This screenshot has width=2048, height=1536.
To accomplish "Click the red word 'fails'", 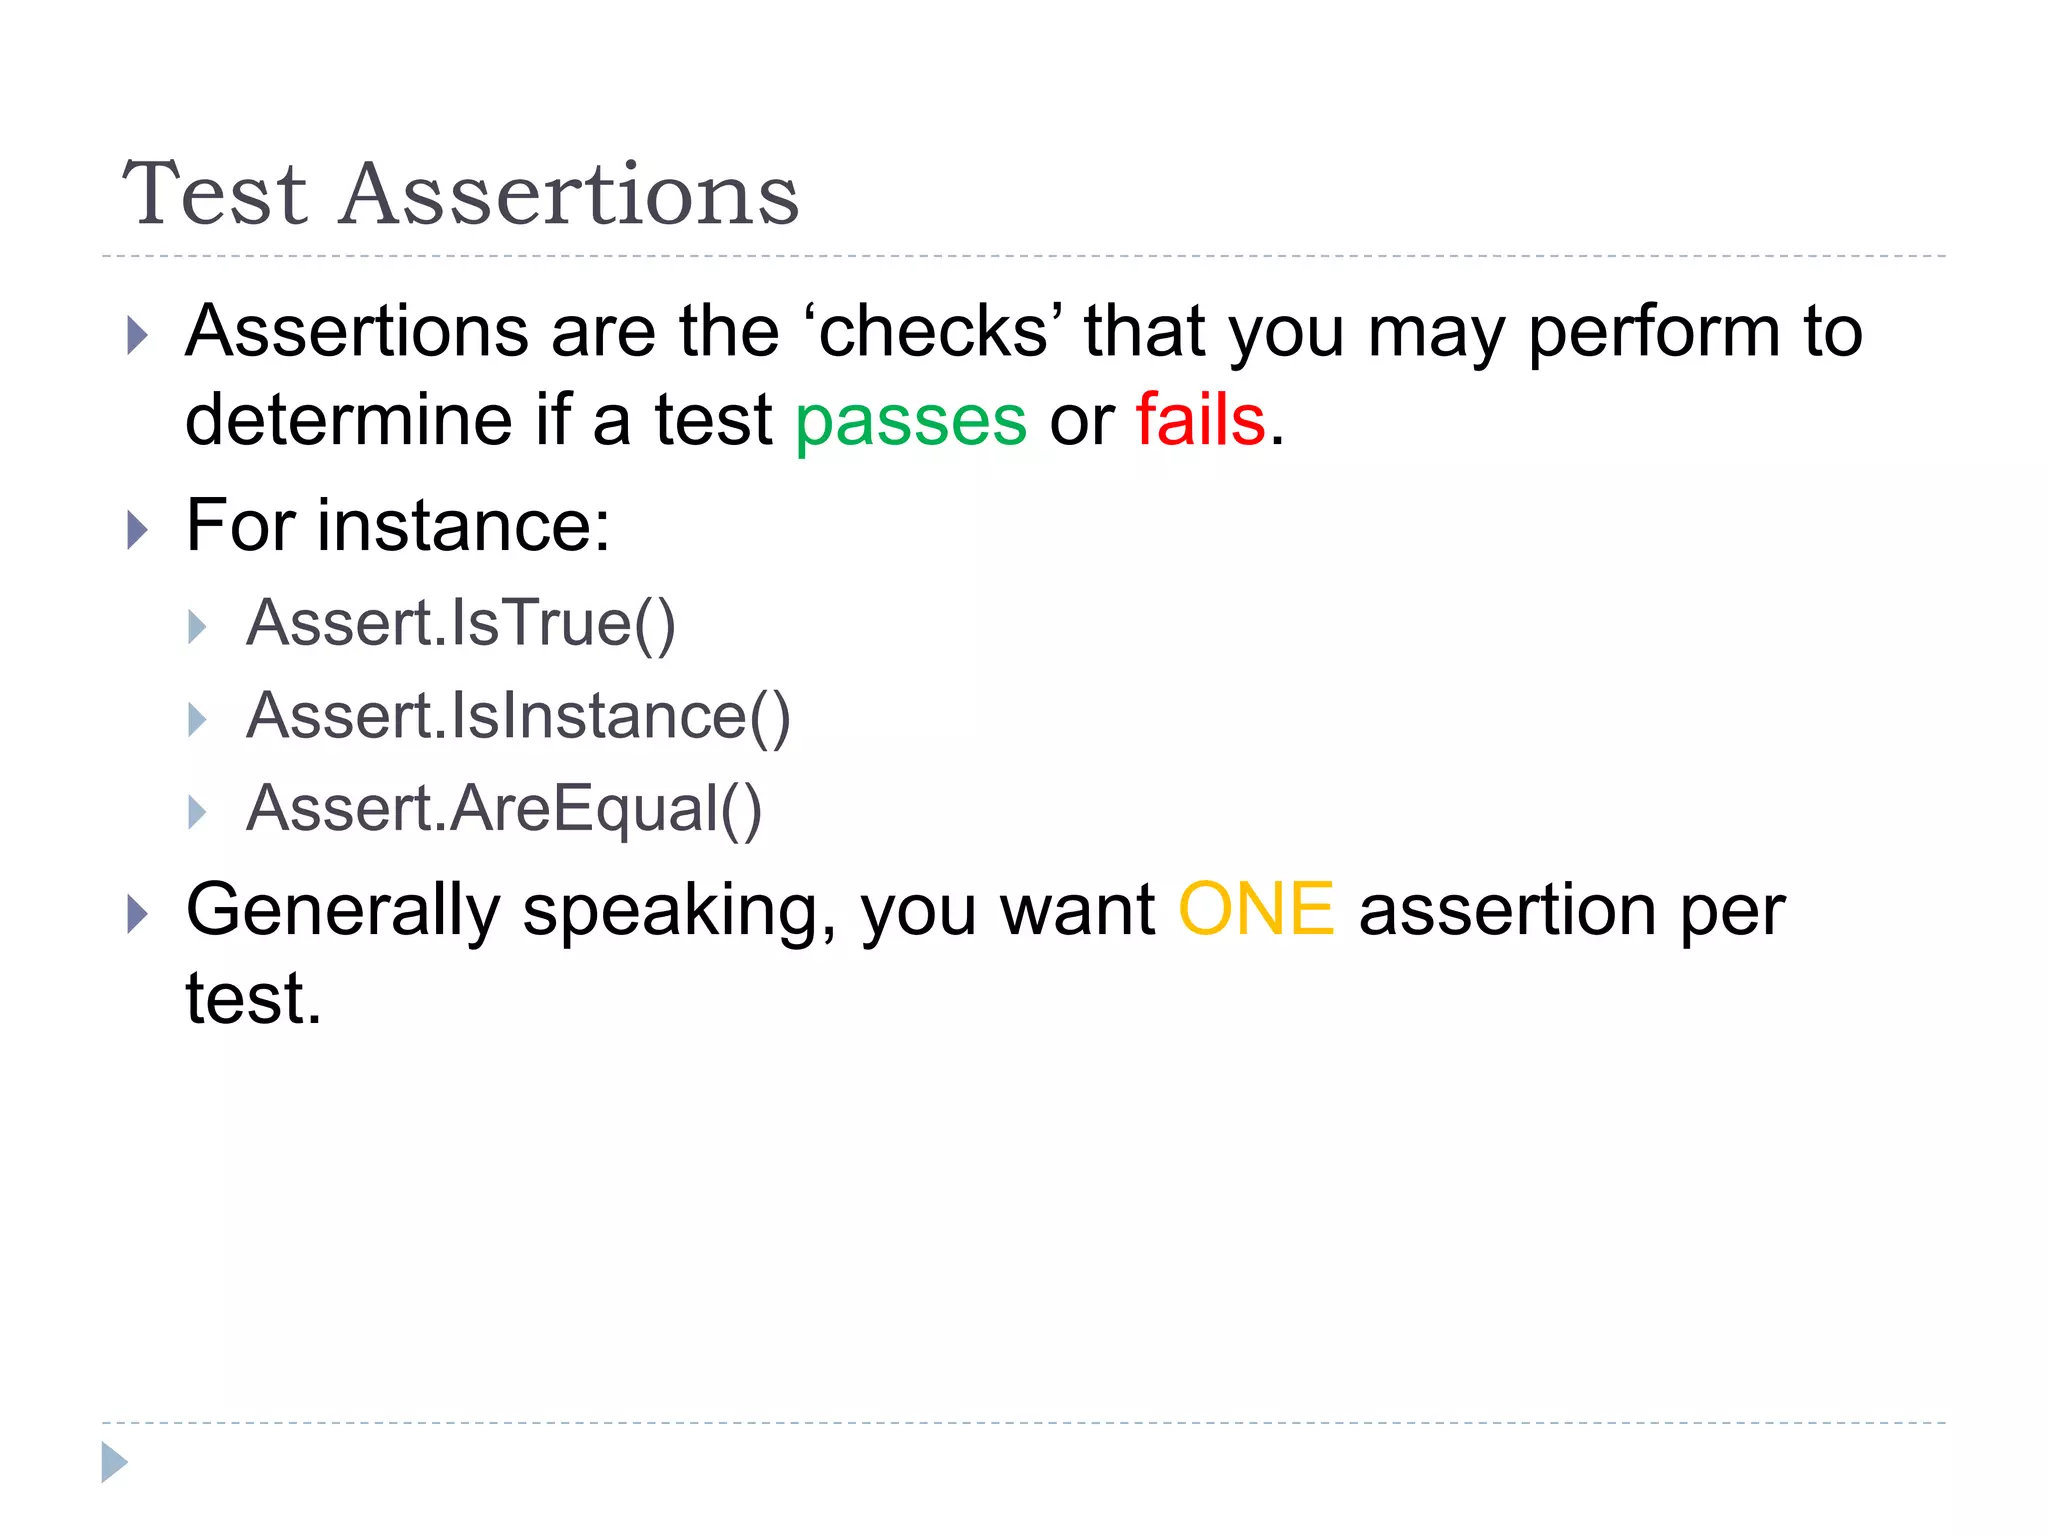I will click(1201, 418).
